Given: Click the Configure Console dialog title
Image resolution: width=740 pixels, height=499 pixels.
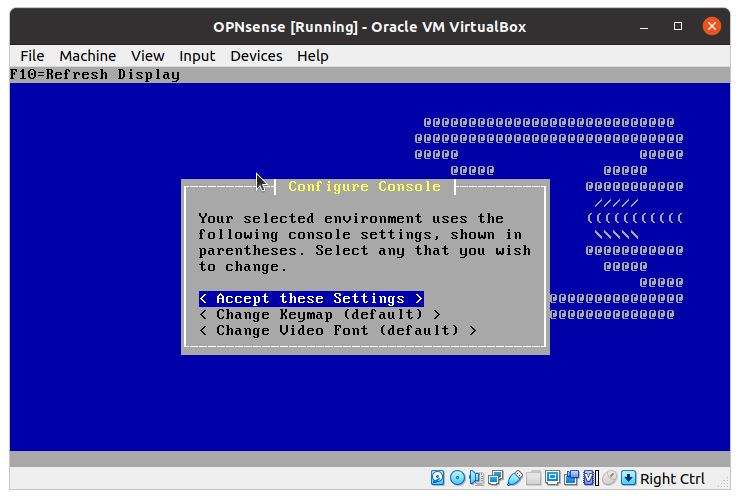Looking at the screenshot, I should (x=364, y=186).
